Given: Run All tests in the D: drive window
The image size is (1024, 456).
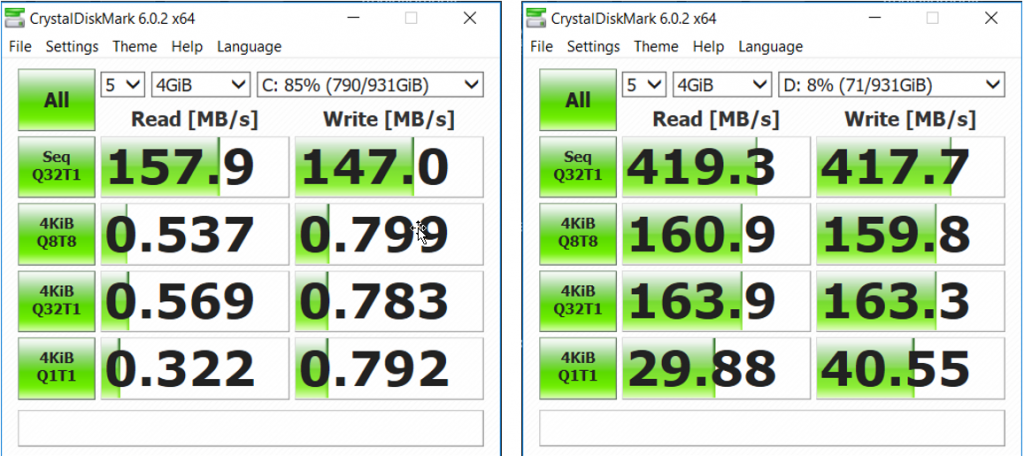Looking at the screenshot, I should click(578, 100).
